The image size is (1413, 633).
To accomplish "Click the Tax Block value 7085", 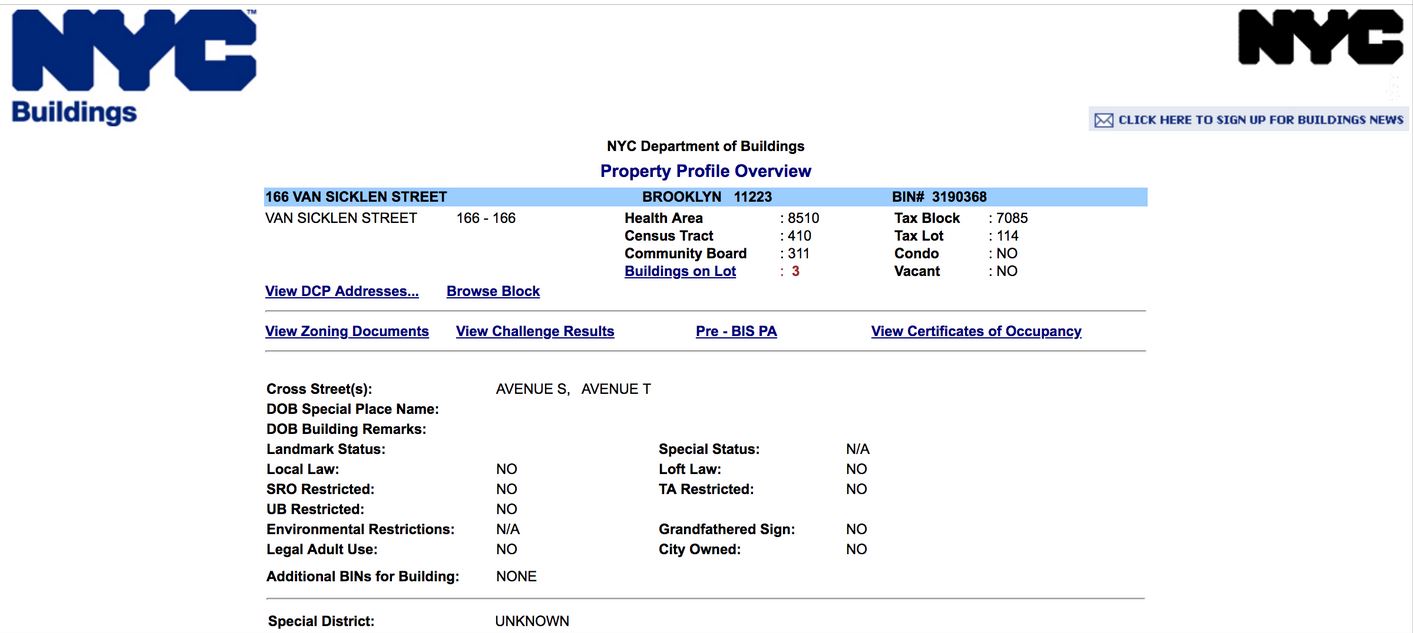I will coord(1012,218).
